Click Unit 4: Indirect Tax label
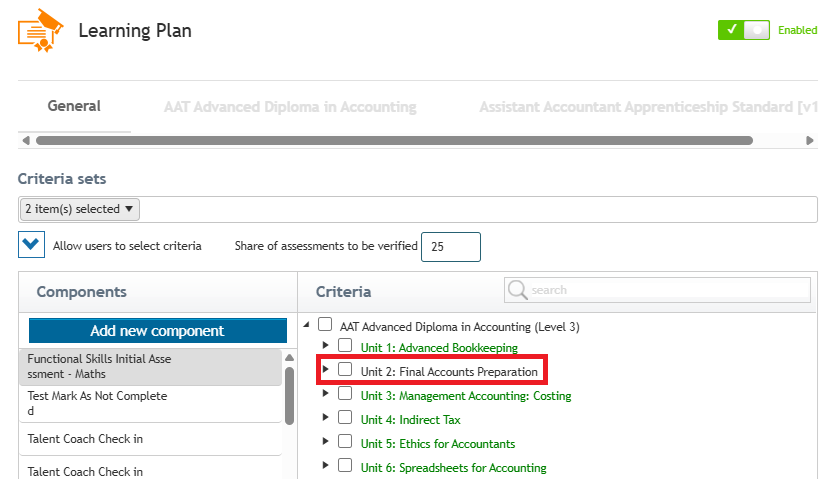Viewport: 831px width, 479px height. [410, 420]
